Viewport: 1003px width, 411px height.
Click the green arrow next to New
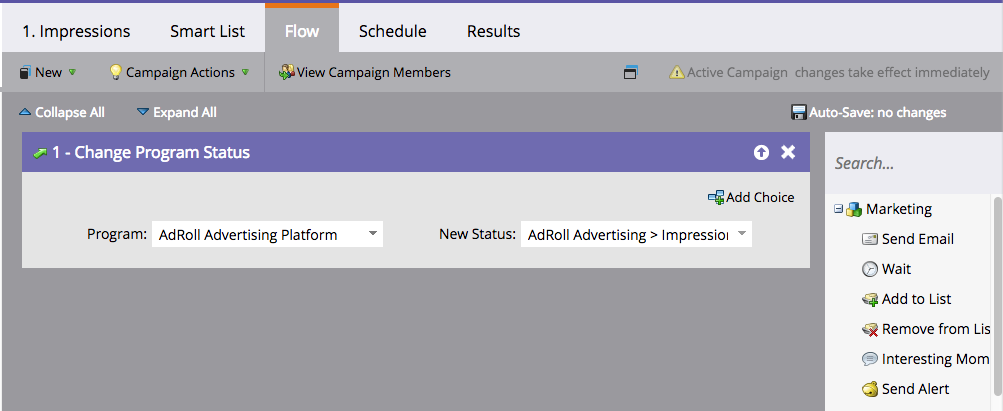(x=72, y=72)
